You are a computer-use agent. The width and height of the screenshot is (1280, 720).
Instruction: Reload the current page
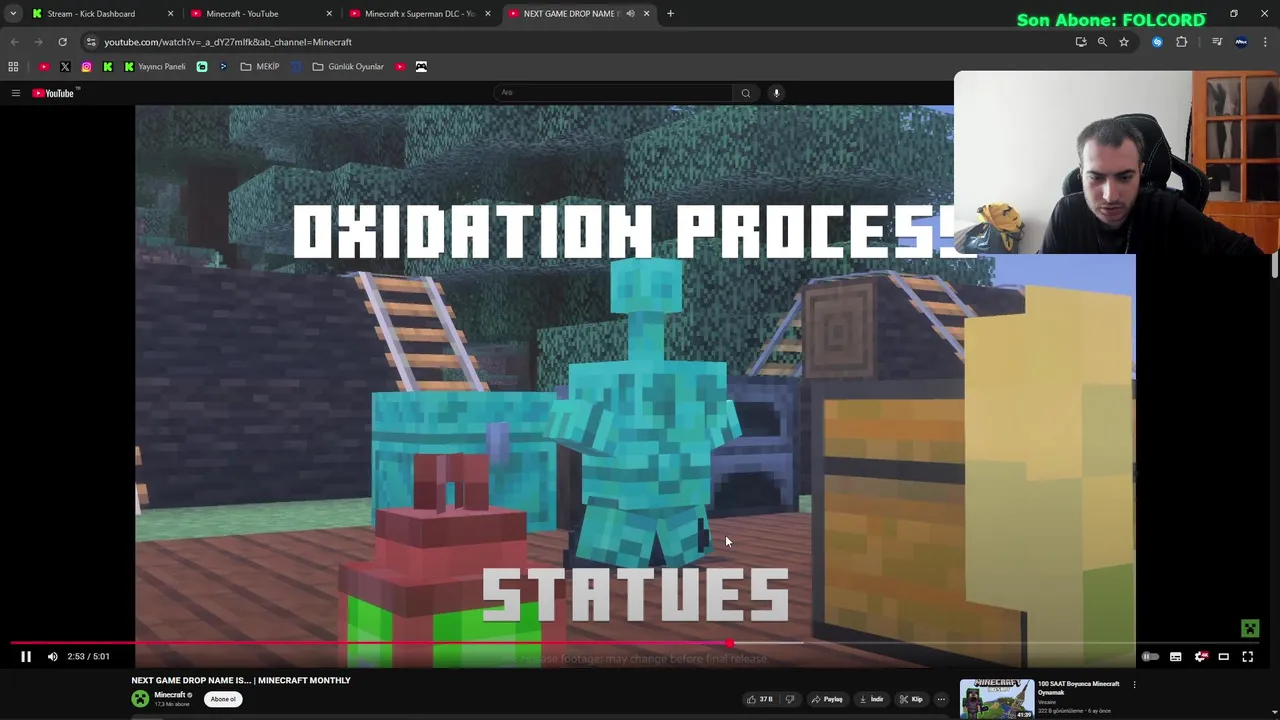pos(62,42)
